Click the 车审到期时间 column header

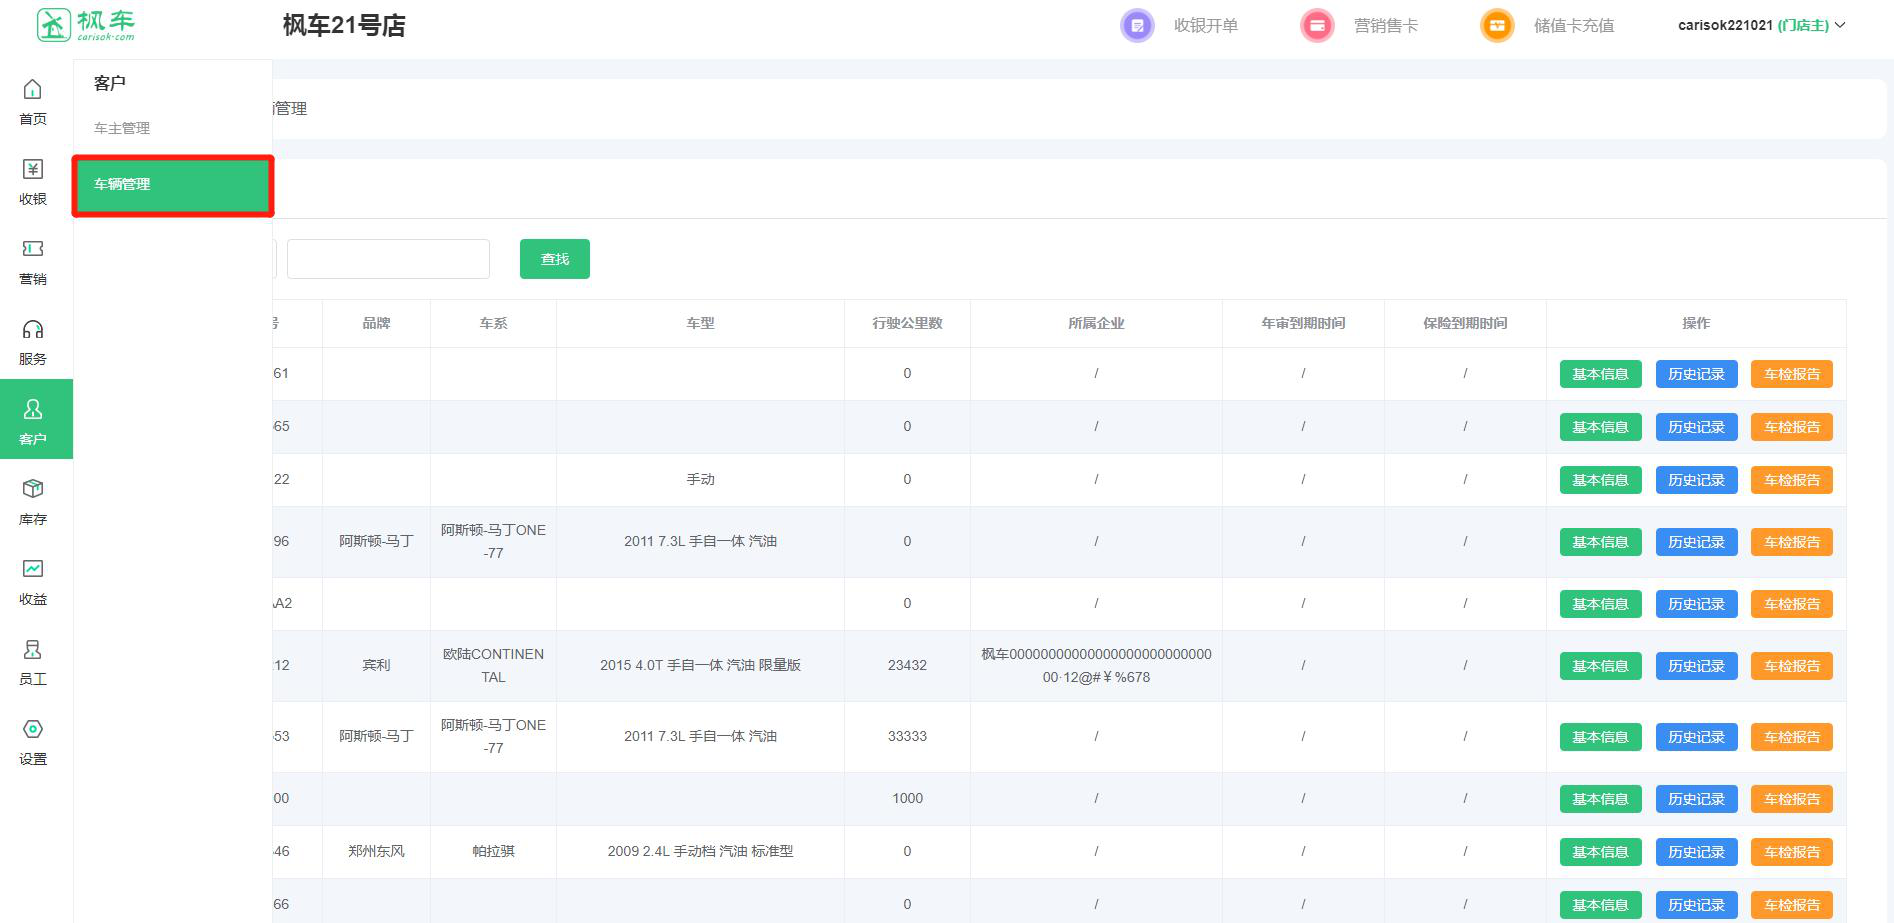[1303, 323]
